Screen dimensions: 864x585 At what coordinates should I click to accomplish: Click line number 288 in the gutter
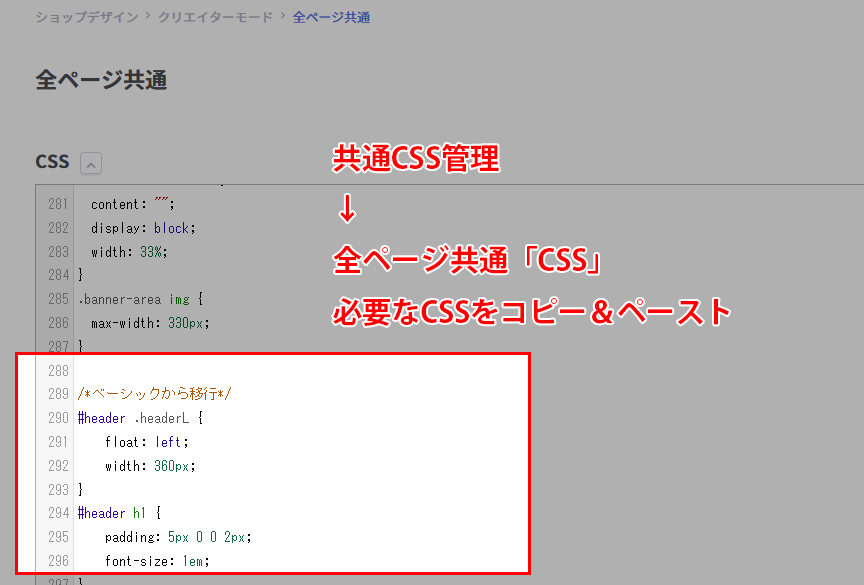click(58, 371)
